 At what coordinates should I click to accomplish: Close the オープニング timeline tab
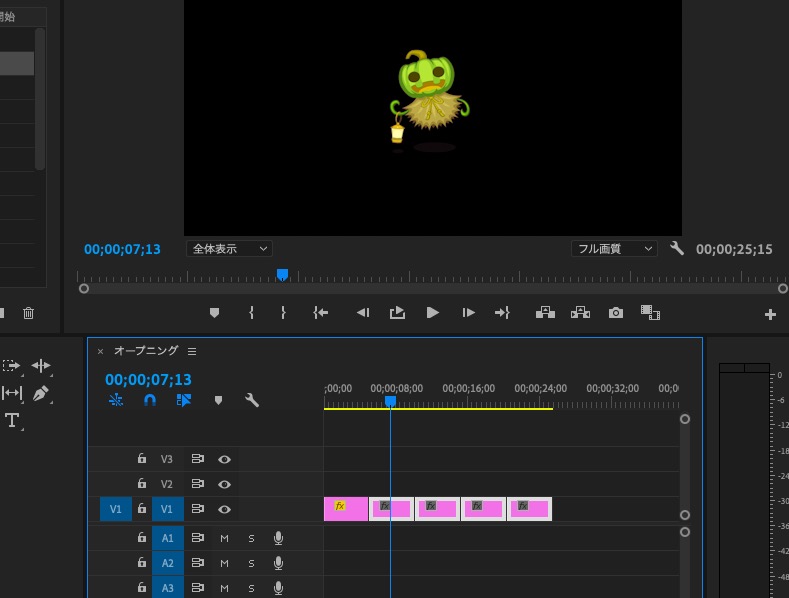pyautogui.click(x=100, y=352)
